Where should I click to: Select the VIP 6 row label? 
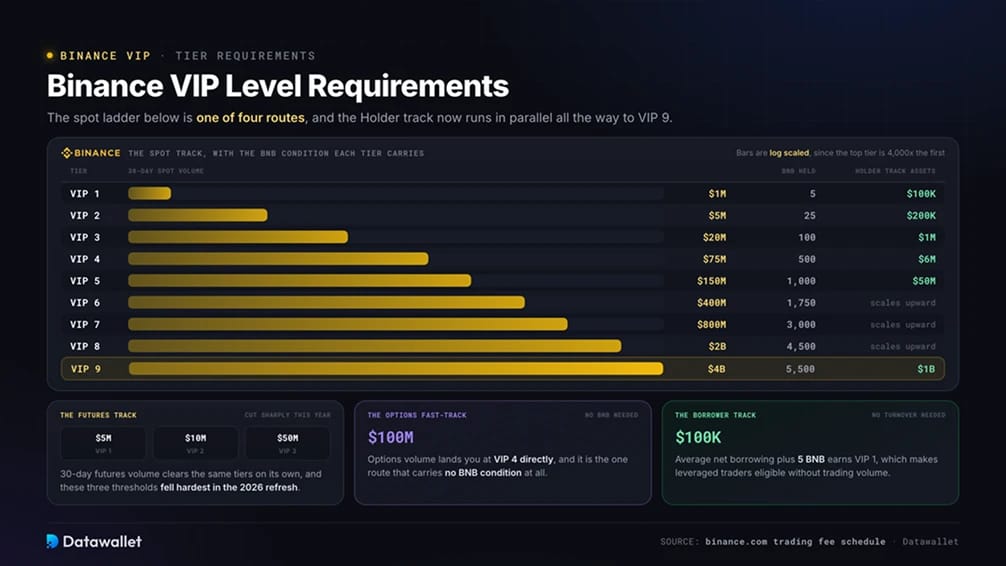85,303
